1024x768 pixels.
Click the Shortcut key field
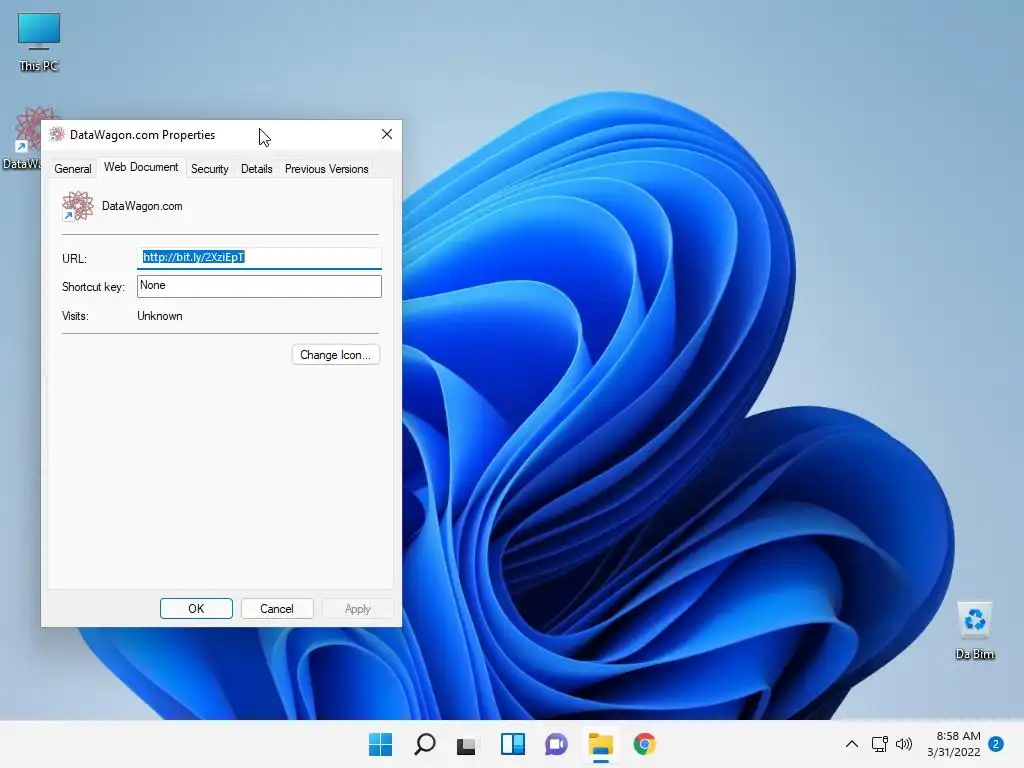[x=259, y=286]
